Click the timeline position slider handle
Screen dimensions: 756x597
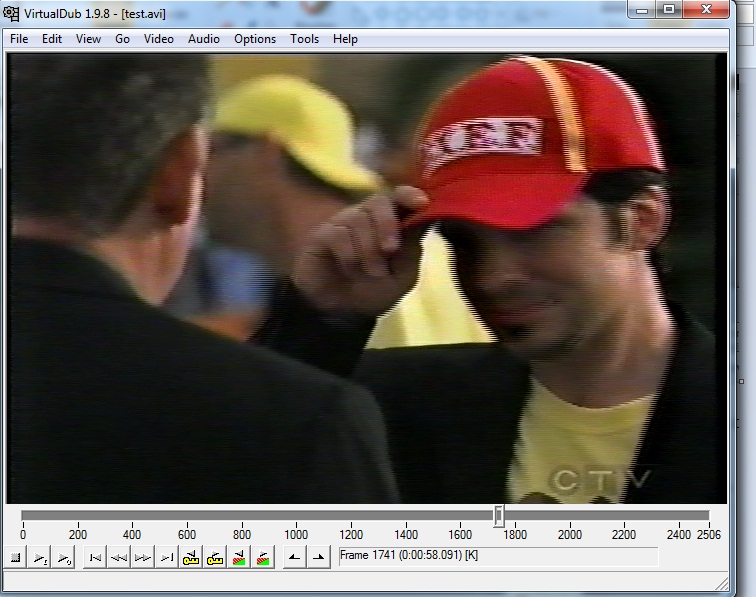[499, 516]
